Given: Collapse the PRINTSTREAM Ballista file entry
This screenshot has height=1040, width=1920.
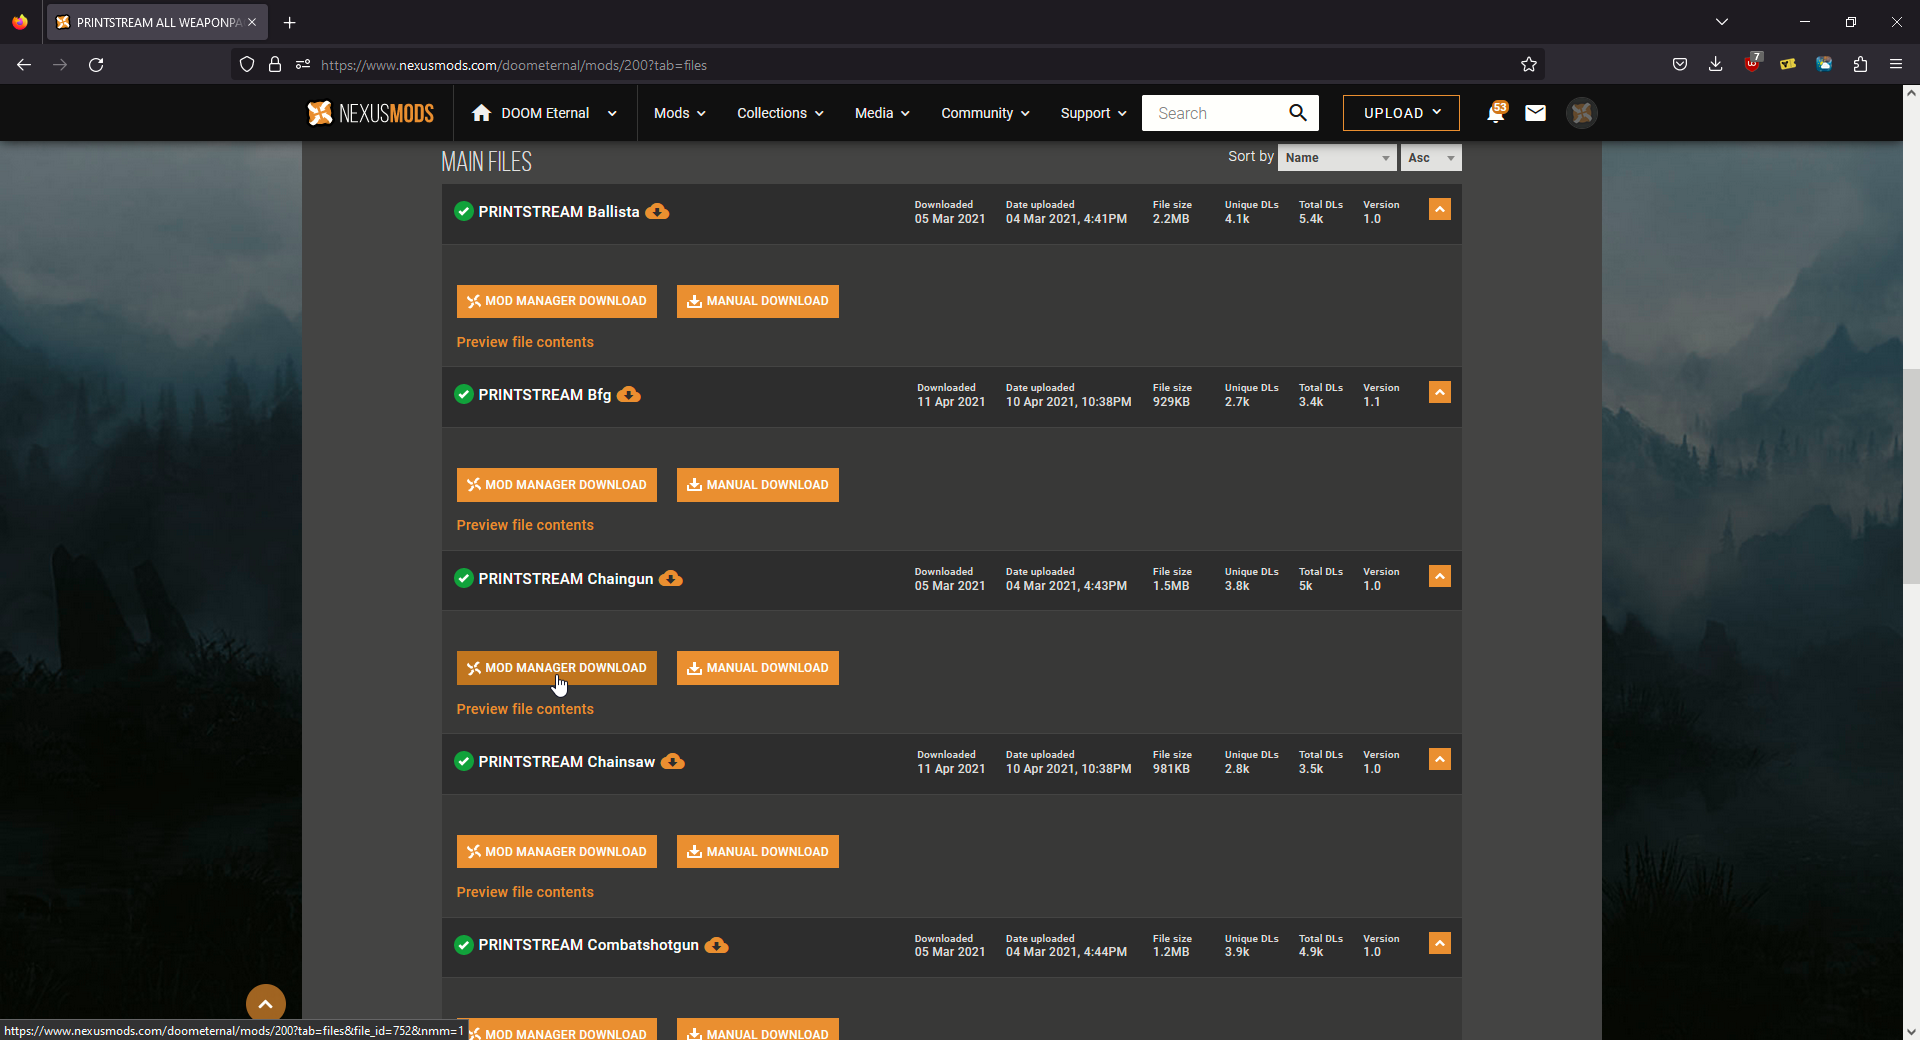Looking at the screenshot, I should [1440, 209].
